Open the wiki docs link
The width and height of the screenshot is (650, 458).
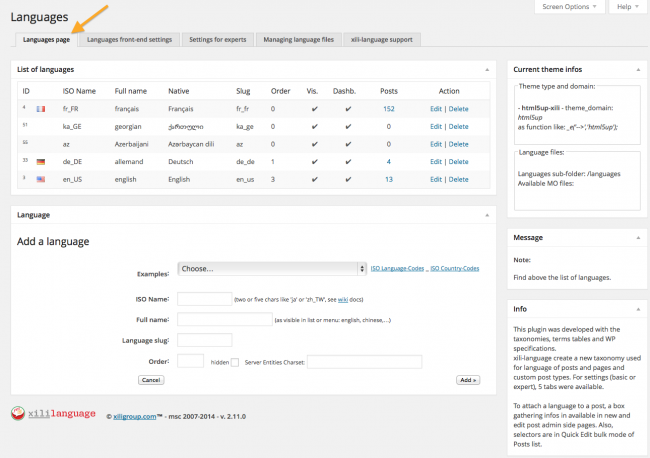pyautogui.click(x=343, y=300)
